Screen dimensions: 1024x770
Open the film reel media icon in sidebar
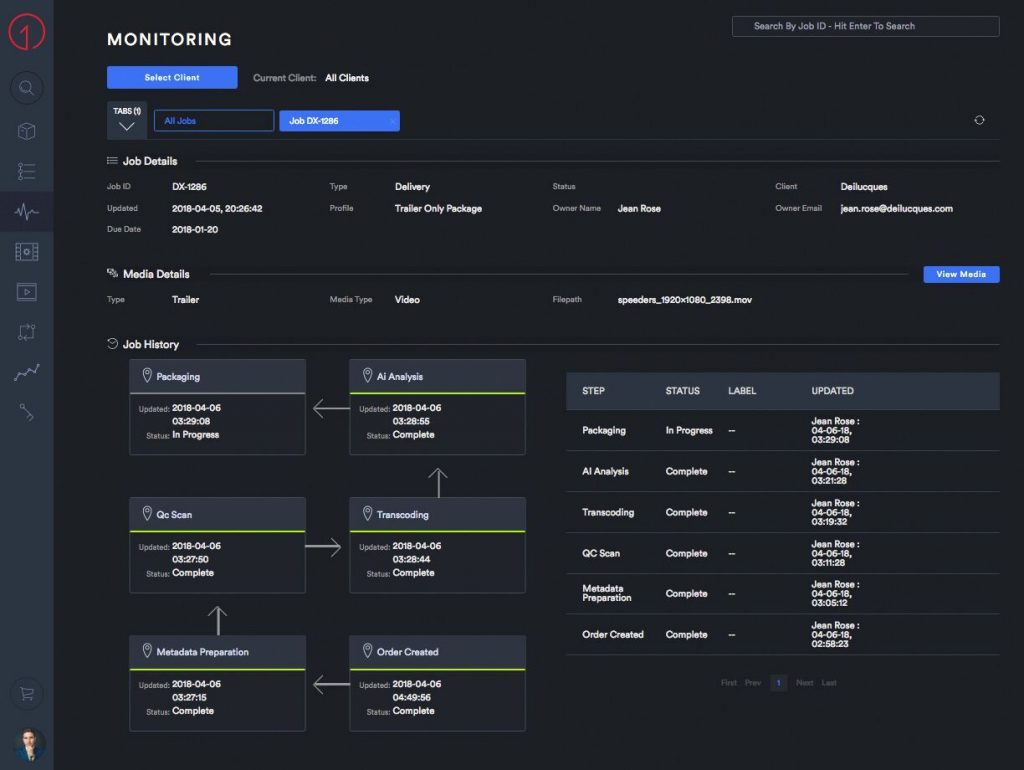[x=27, y=252]
